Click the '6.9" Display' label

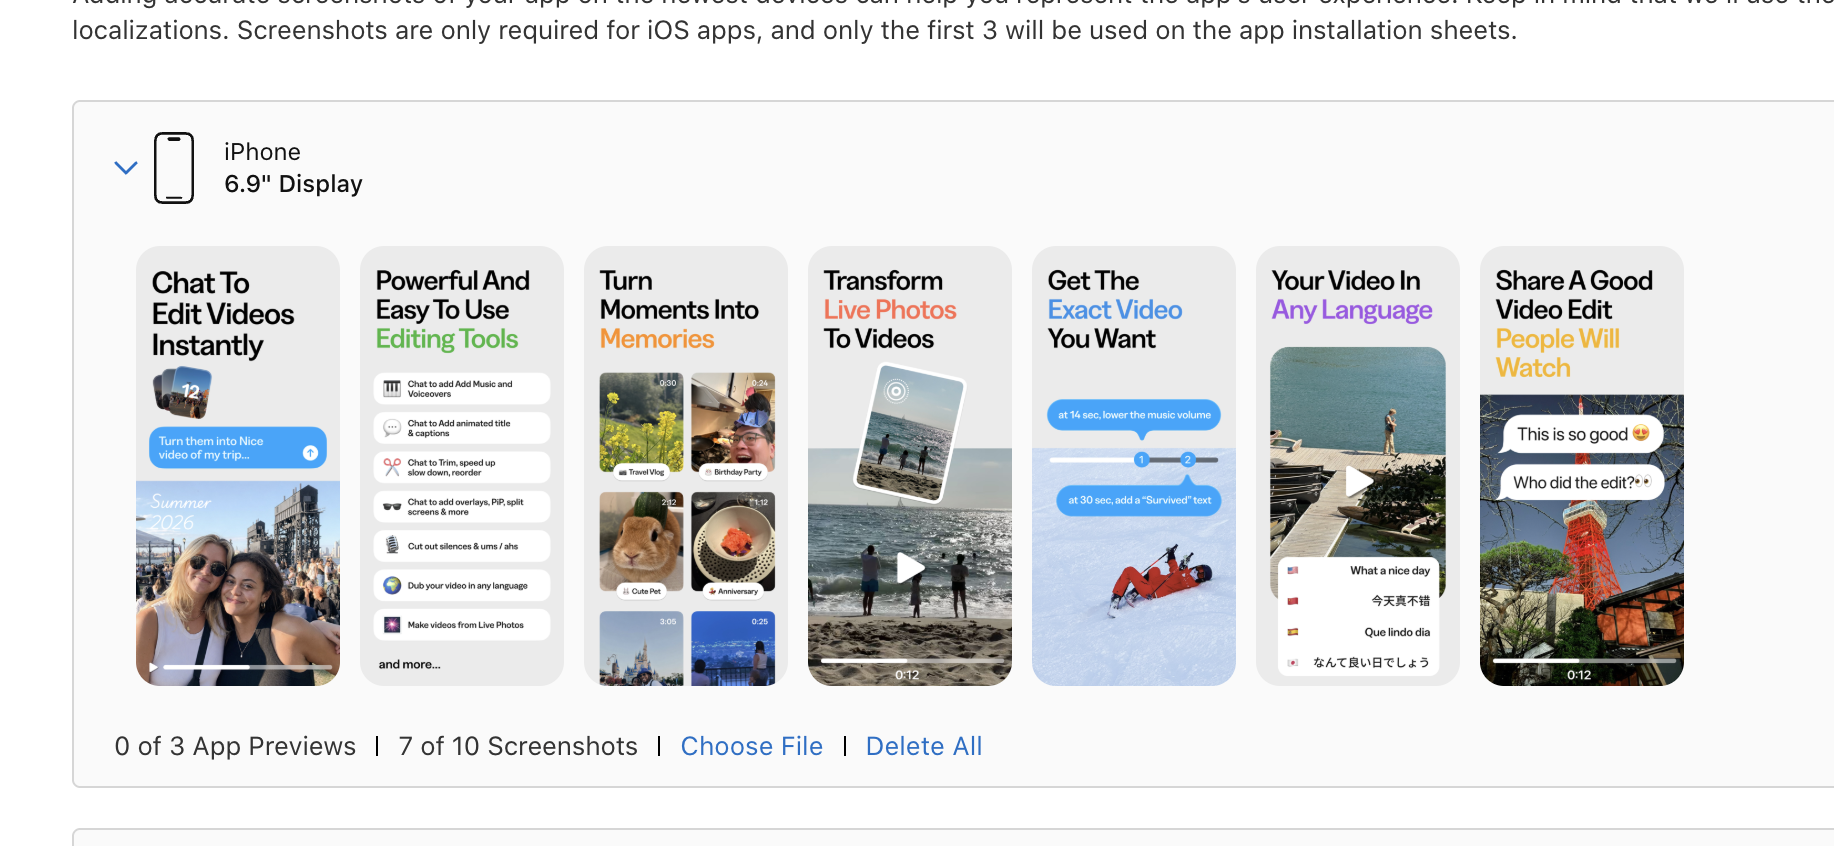click(293, 184)
